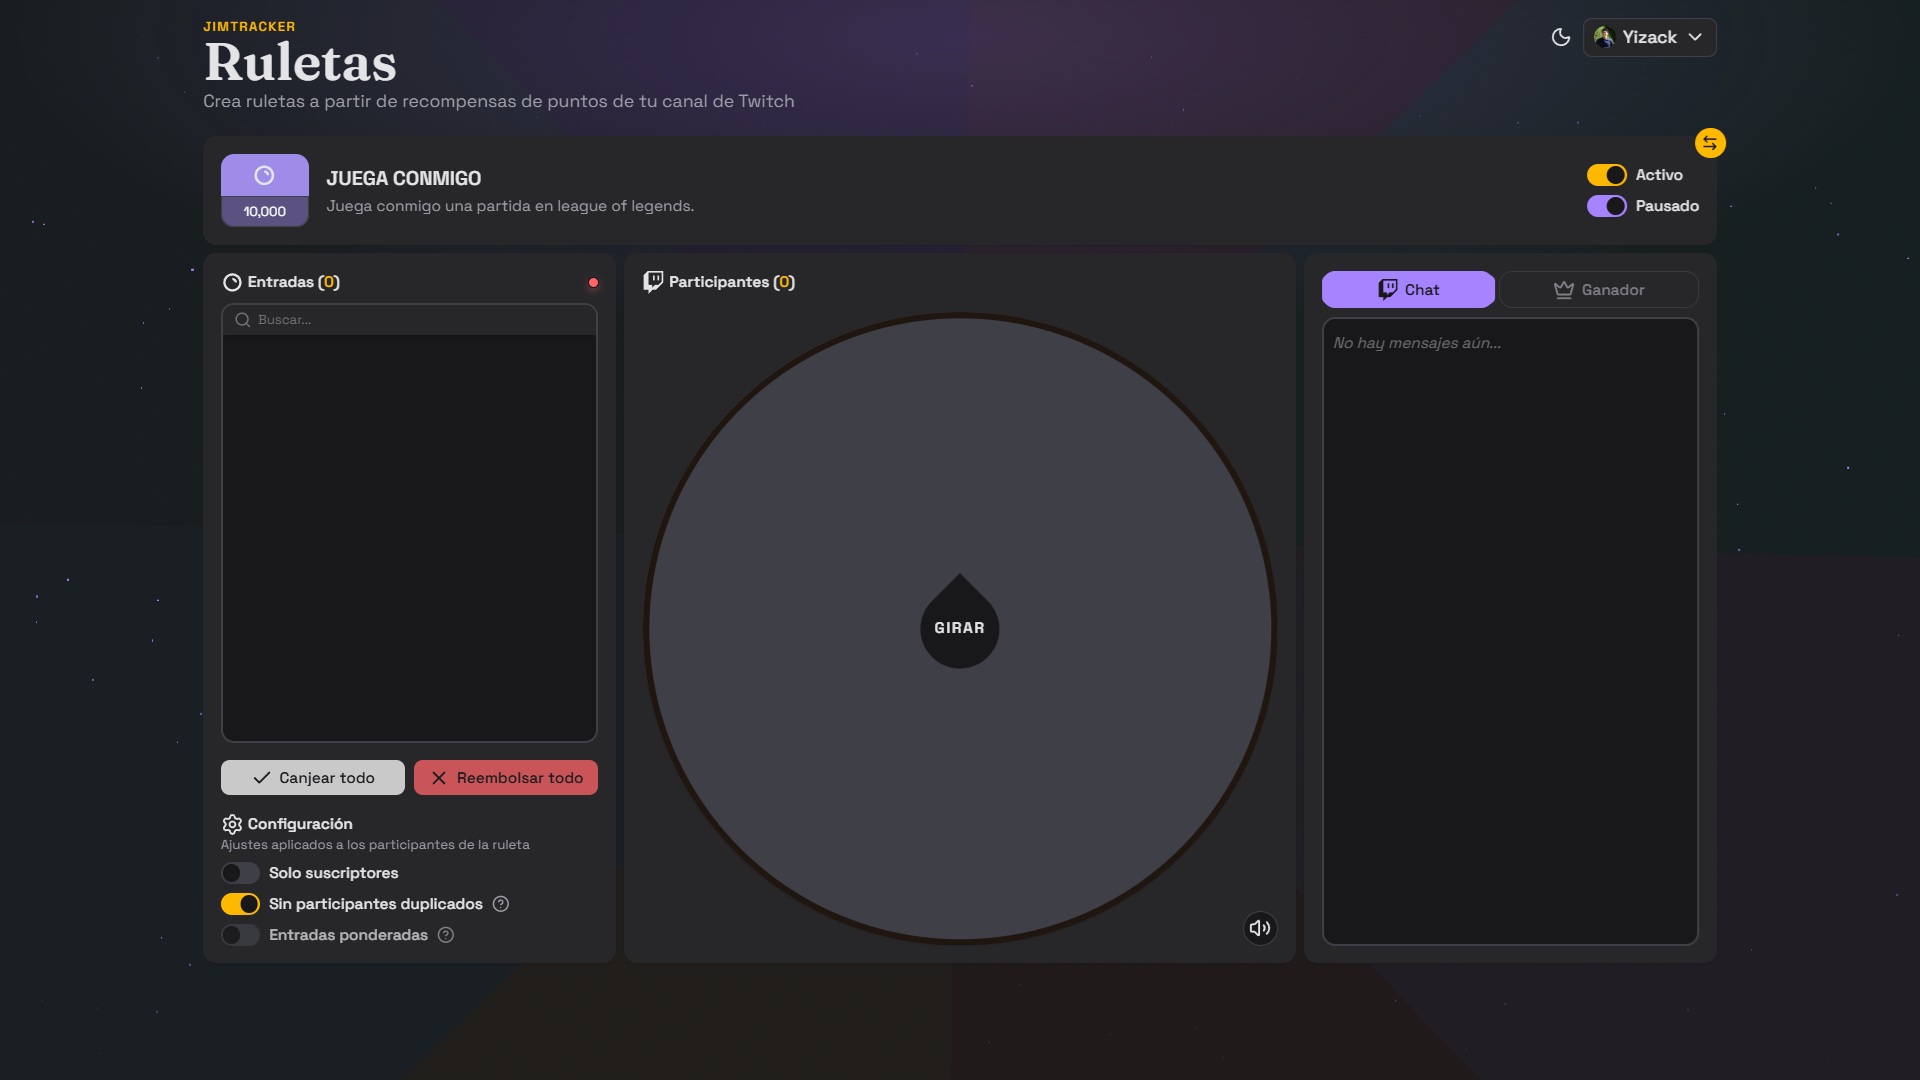
Task: Click the Participantes Twitch icon
Action: 653,282
